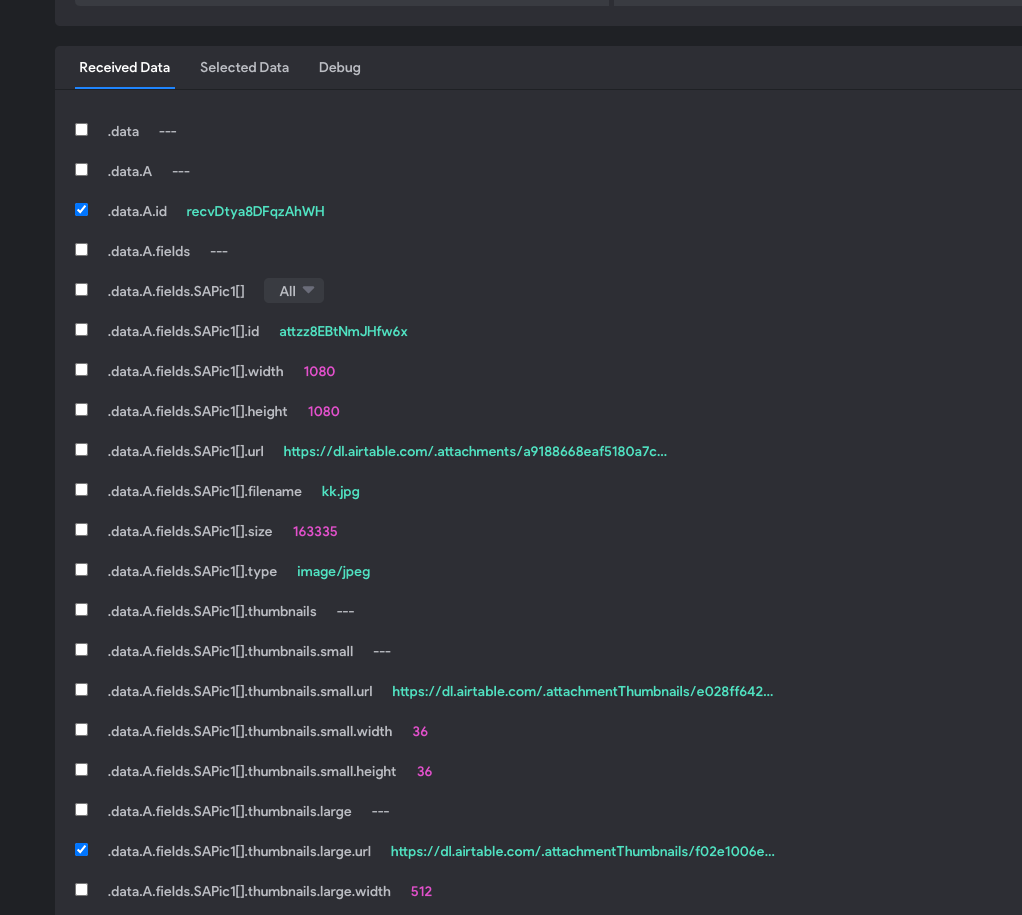Select the SAPic1[].id checkbox
Screen dimensions: 1022x915
81,330
